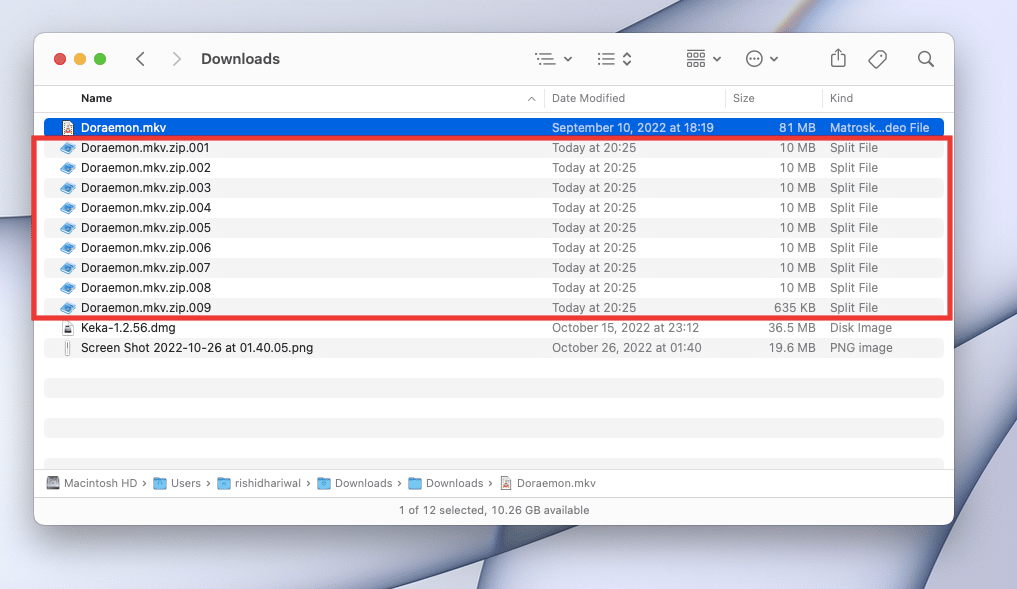Open first Downloads folder in path bar
Image resolution: width=1017 pixels, height=589 pixels.
pyautogui.click(x=355, y=483)
